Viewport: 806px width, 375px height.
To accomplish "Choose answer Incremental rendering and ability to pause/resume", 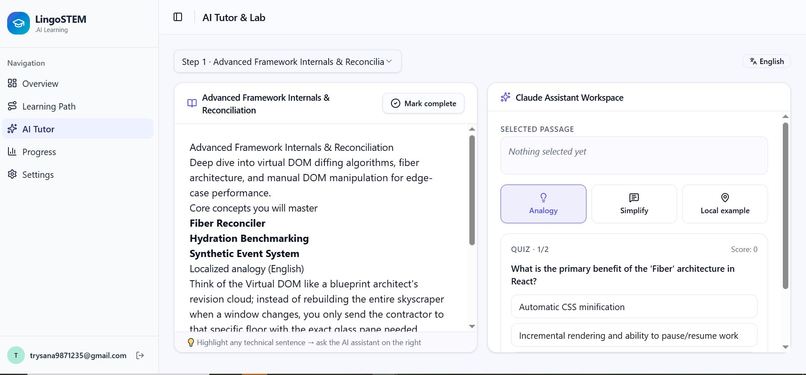I will pyautogui.click(x=634, y=335).
